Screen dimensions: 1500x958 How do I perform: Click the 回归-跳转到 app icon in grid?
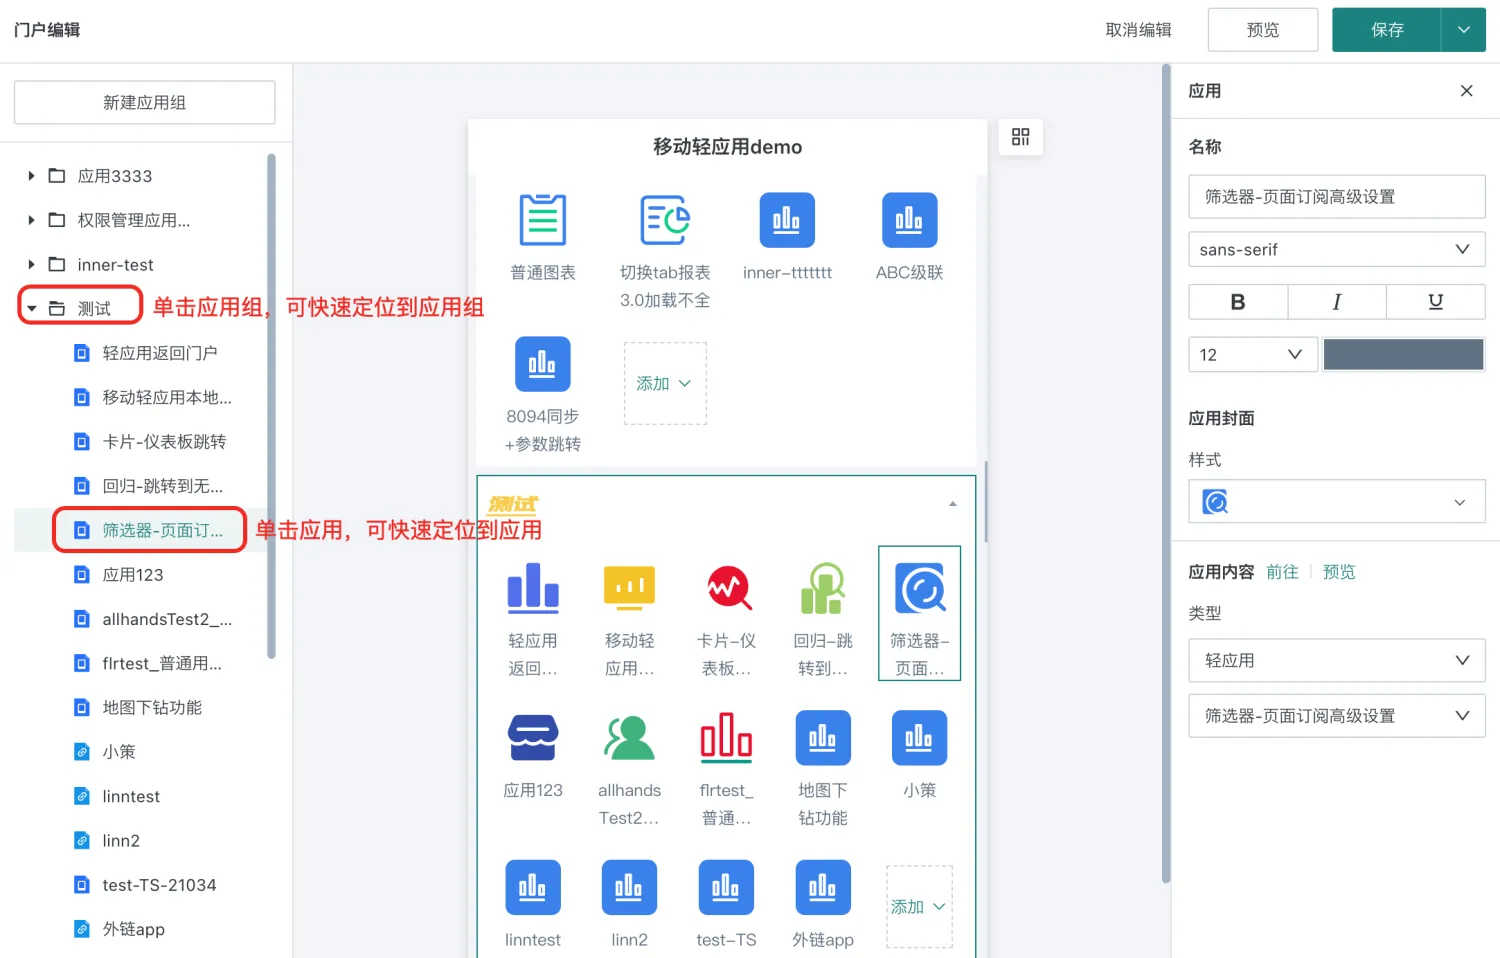823,588
